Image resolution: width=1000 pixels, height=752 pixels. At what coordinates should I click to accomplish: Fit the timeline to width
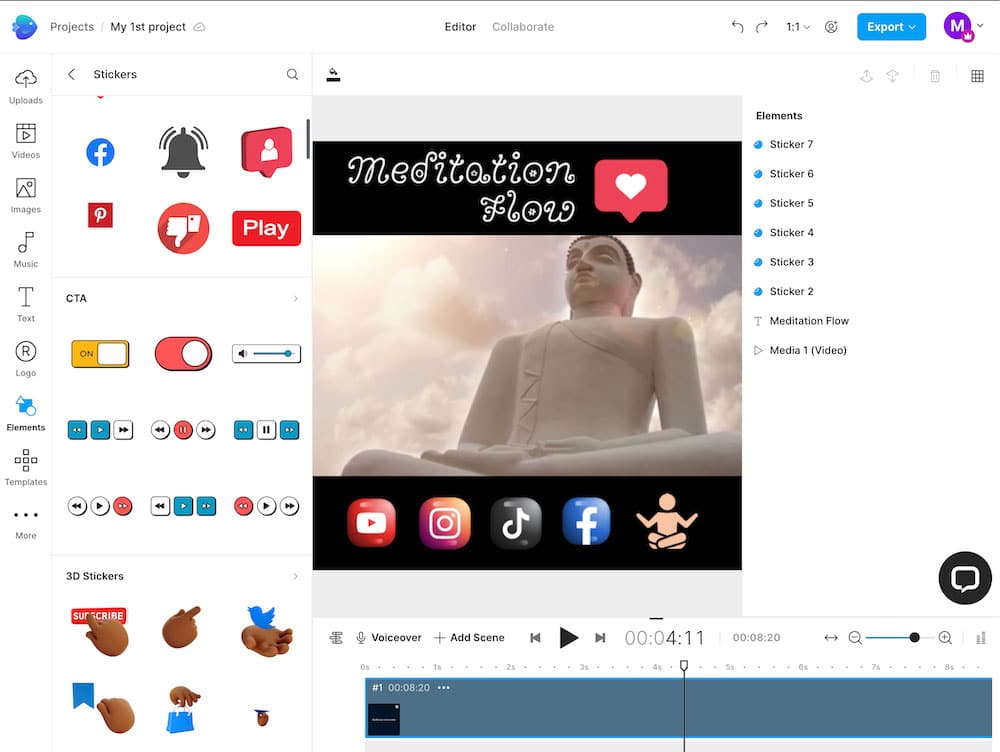(830, 637)
